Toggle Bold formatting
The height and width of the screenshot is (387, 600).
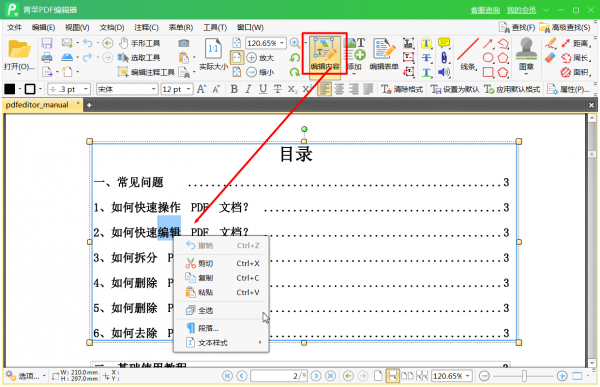(x=234, y=89)
